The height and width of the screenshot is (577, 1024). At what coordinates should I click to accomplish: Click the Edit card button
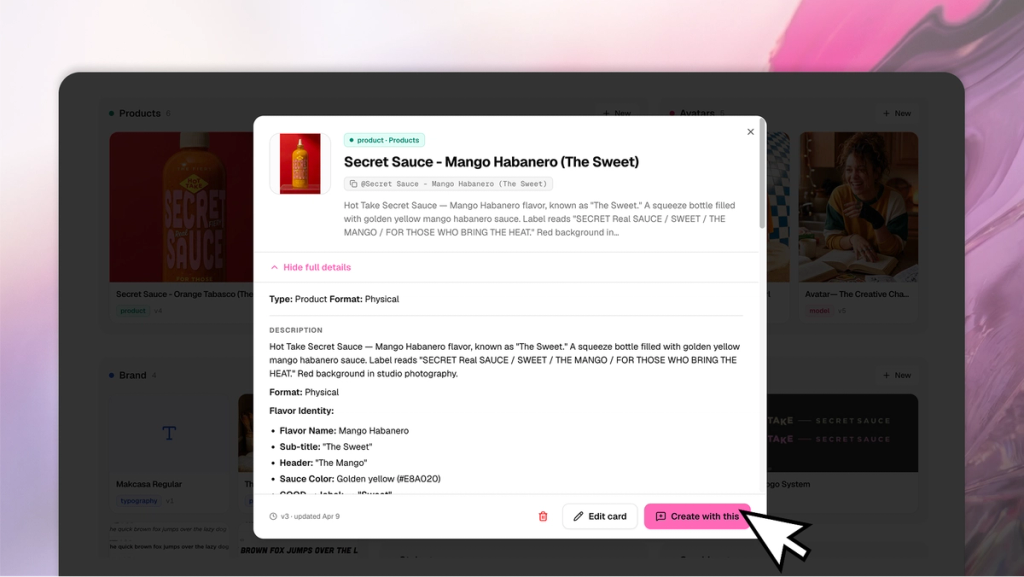600,516
